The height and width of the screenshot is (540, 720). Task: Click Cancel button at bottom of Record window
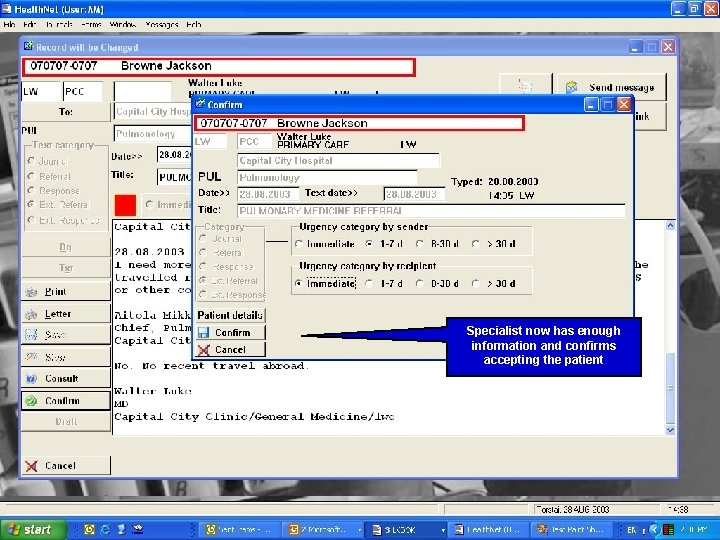pos(66,465)
